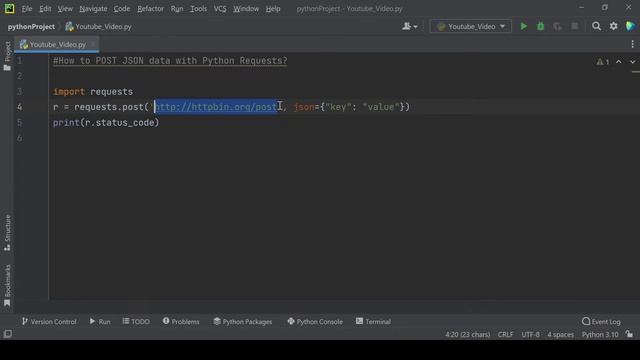This screenshot has height=360, width=640.
Task: Toggle tool window bars icon
Action: click(x=8, y=334)
